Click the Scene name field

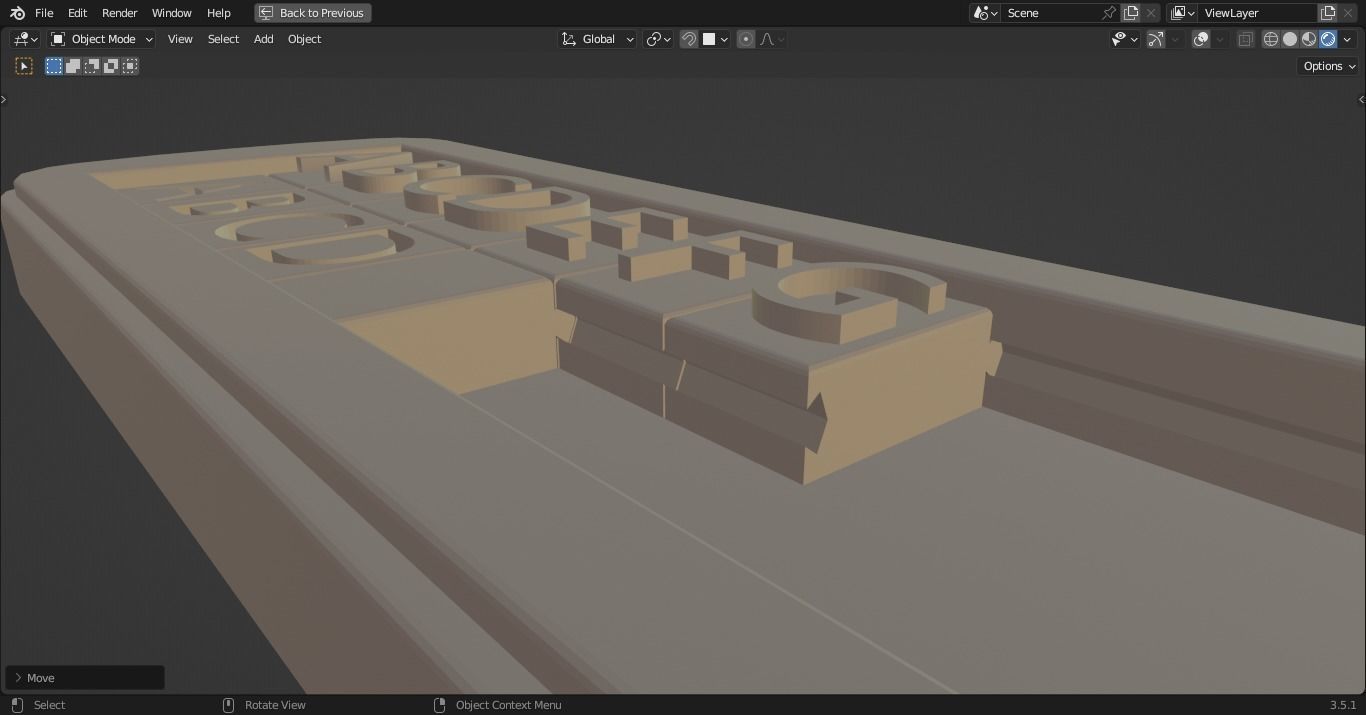click(1050, 13)
